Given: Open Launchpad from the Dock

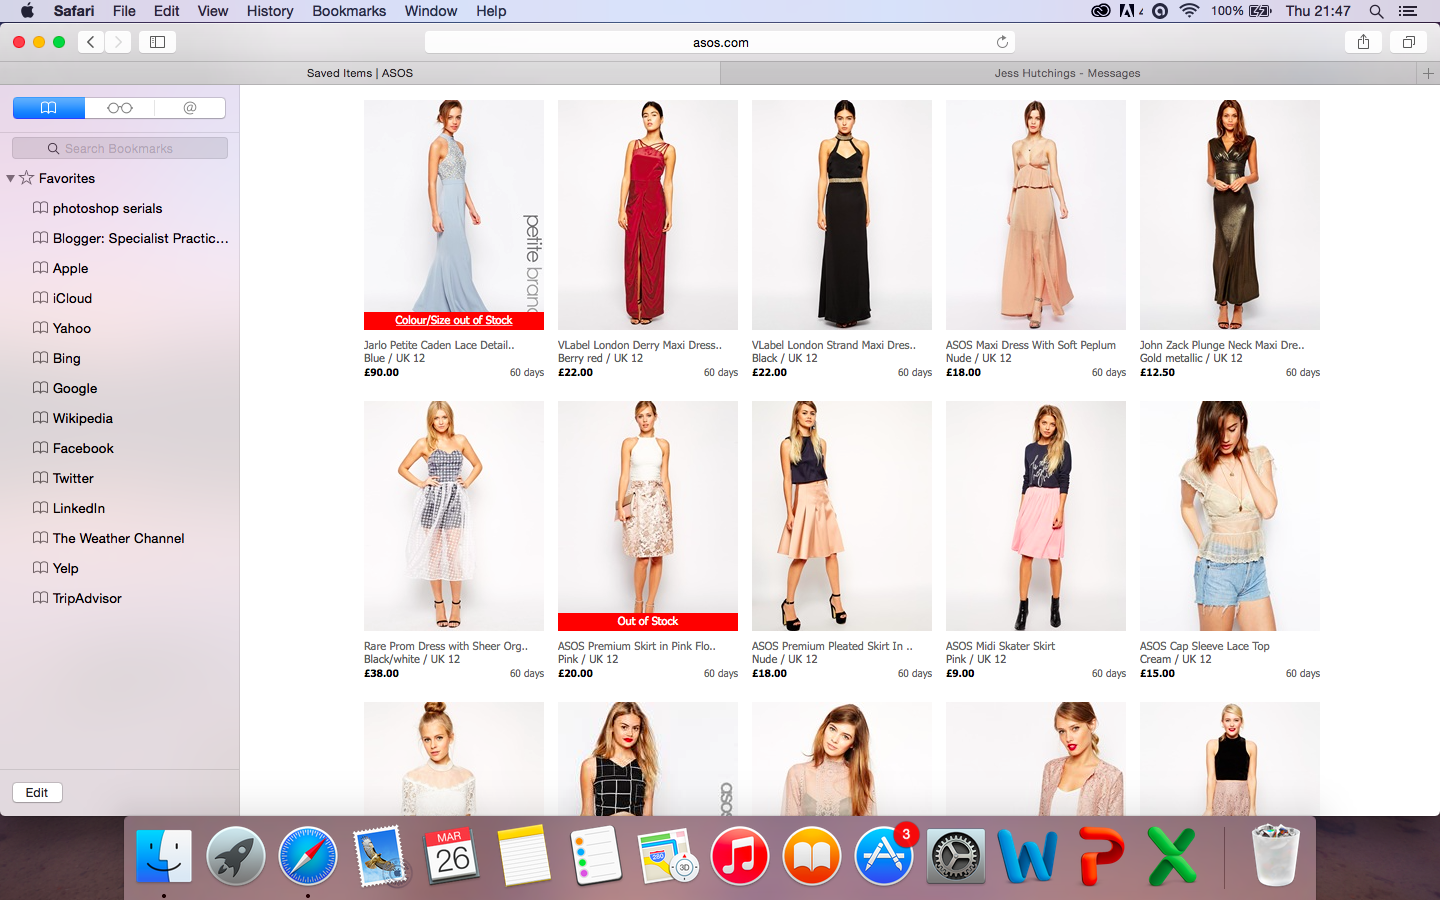Looking at the screenshot, I should pyautogui.click(x=236, y=856).
